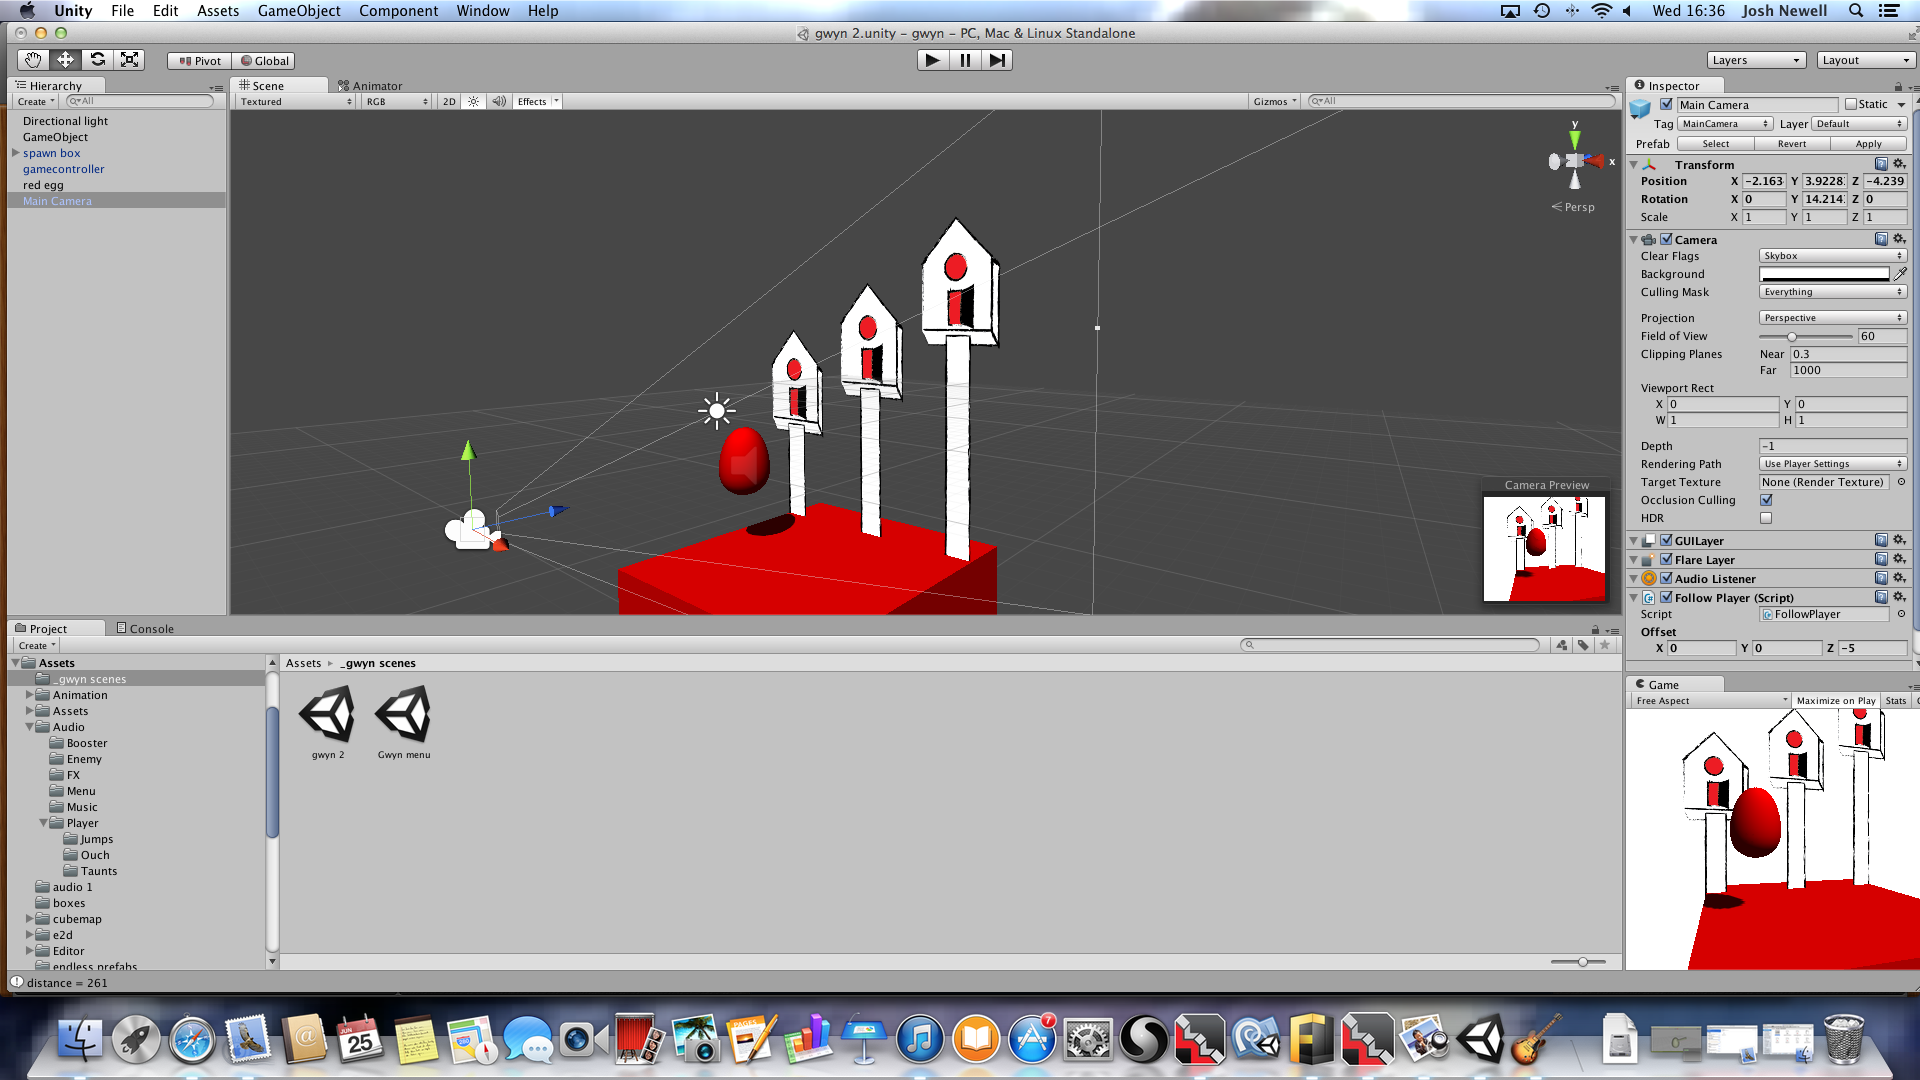Enable the HDR checkbox

(x=1766, y=518)
